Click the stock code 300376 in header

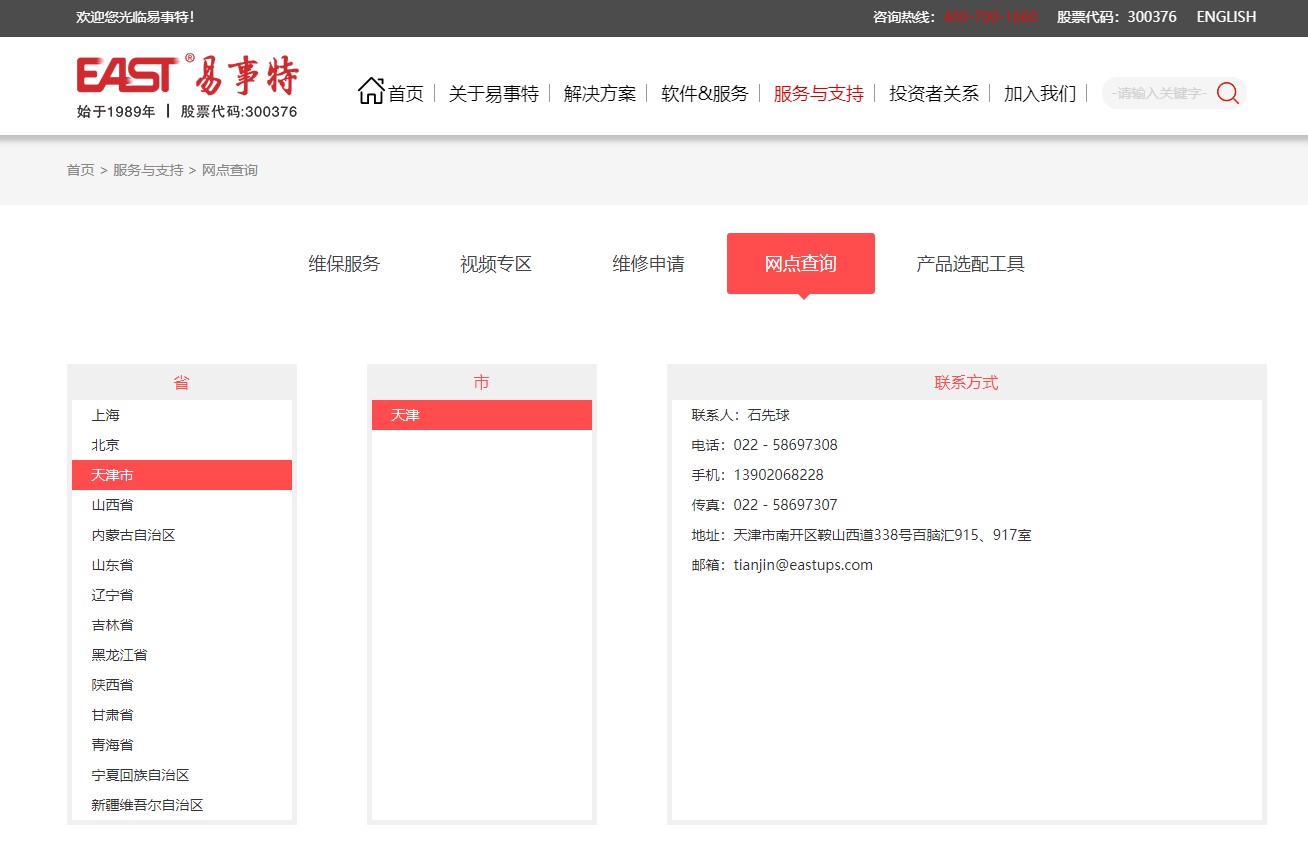click(x=1152, y=17)
